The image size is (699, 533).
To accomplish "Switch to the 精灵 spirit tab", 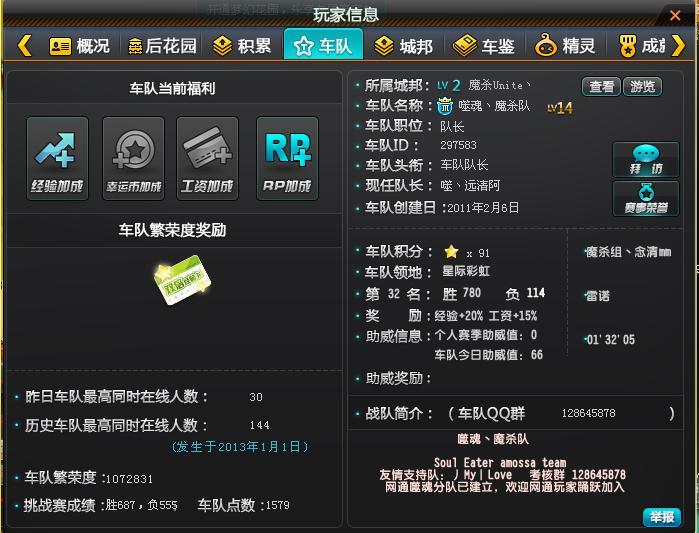I will coord(567,46).
